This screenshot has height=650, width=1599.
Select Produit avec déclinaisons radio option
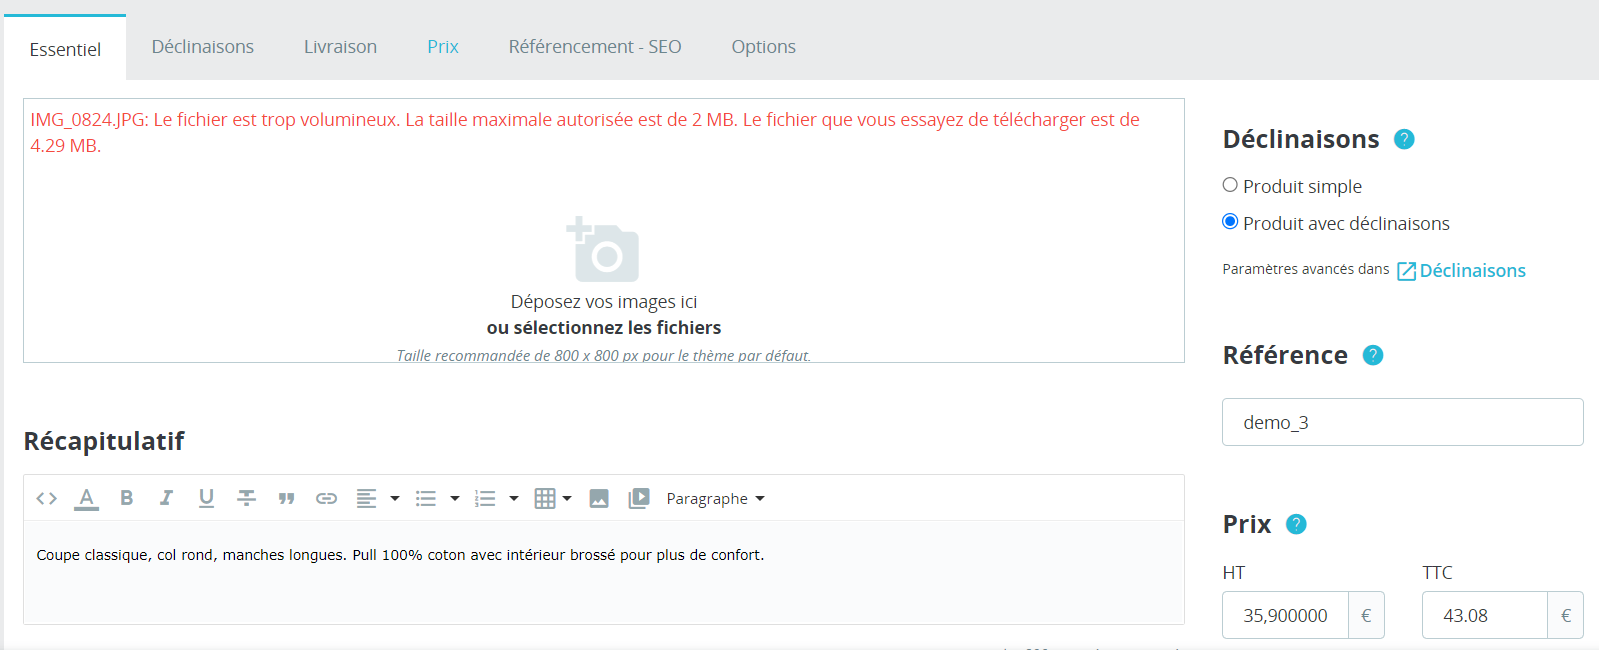pyautogui.click(x=1230, y=222)
